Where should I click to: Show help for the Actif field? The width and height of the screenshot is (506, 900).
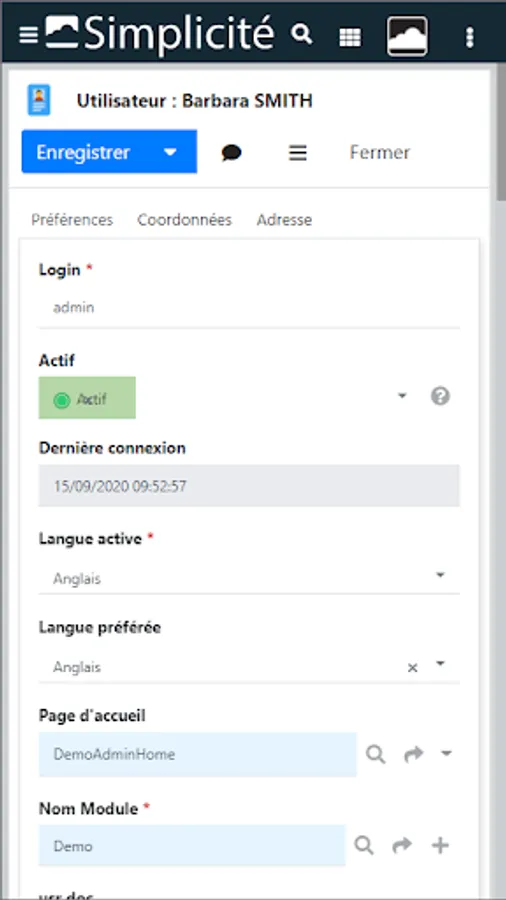pyautogui.click(x=441, y=397)
